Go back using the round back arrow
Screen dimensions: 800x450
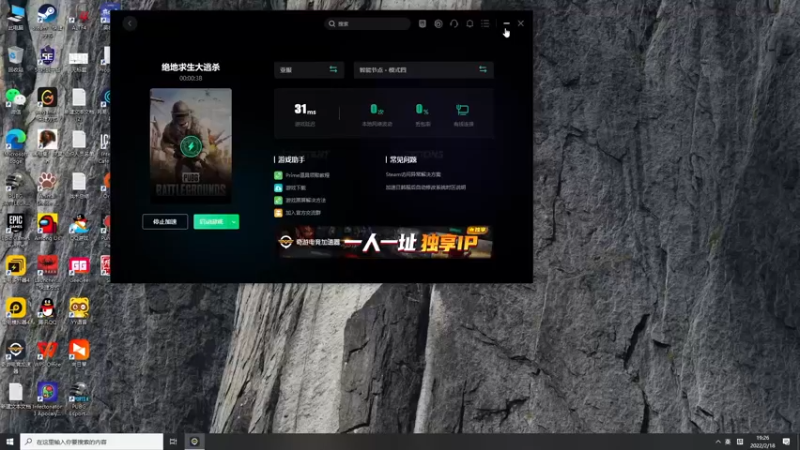point(130,23)
